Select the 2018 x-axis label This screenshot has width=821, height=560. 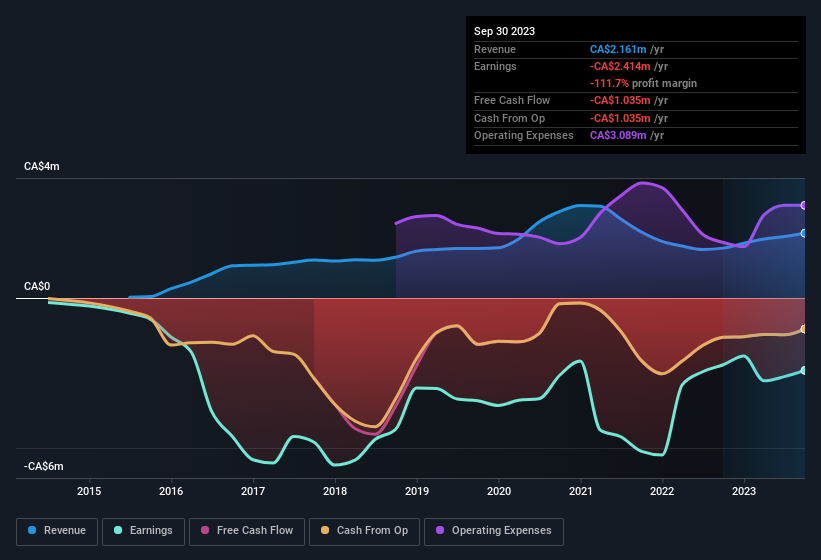pyautogui.click(x=335, y=491)
